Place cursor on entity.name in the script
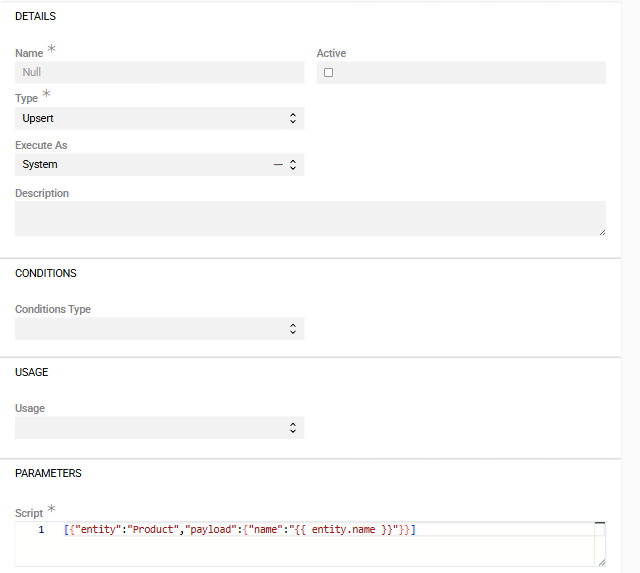The height and width of the screenshot is (573, 640). (x=344, y=529)
